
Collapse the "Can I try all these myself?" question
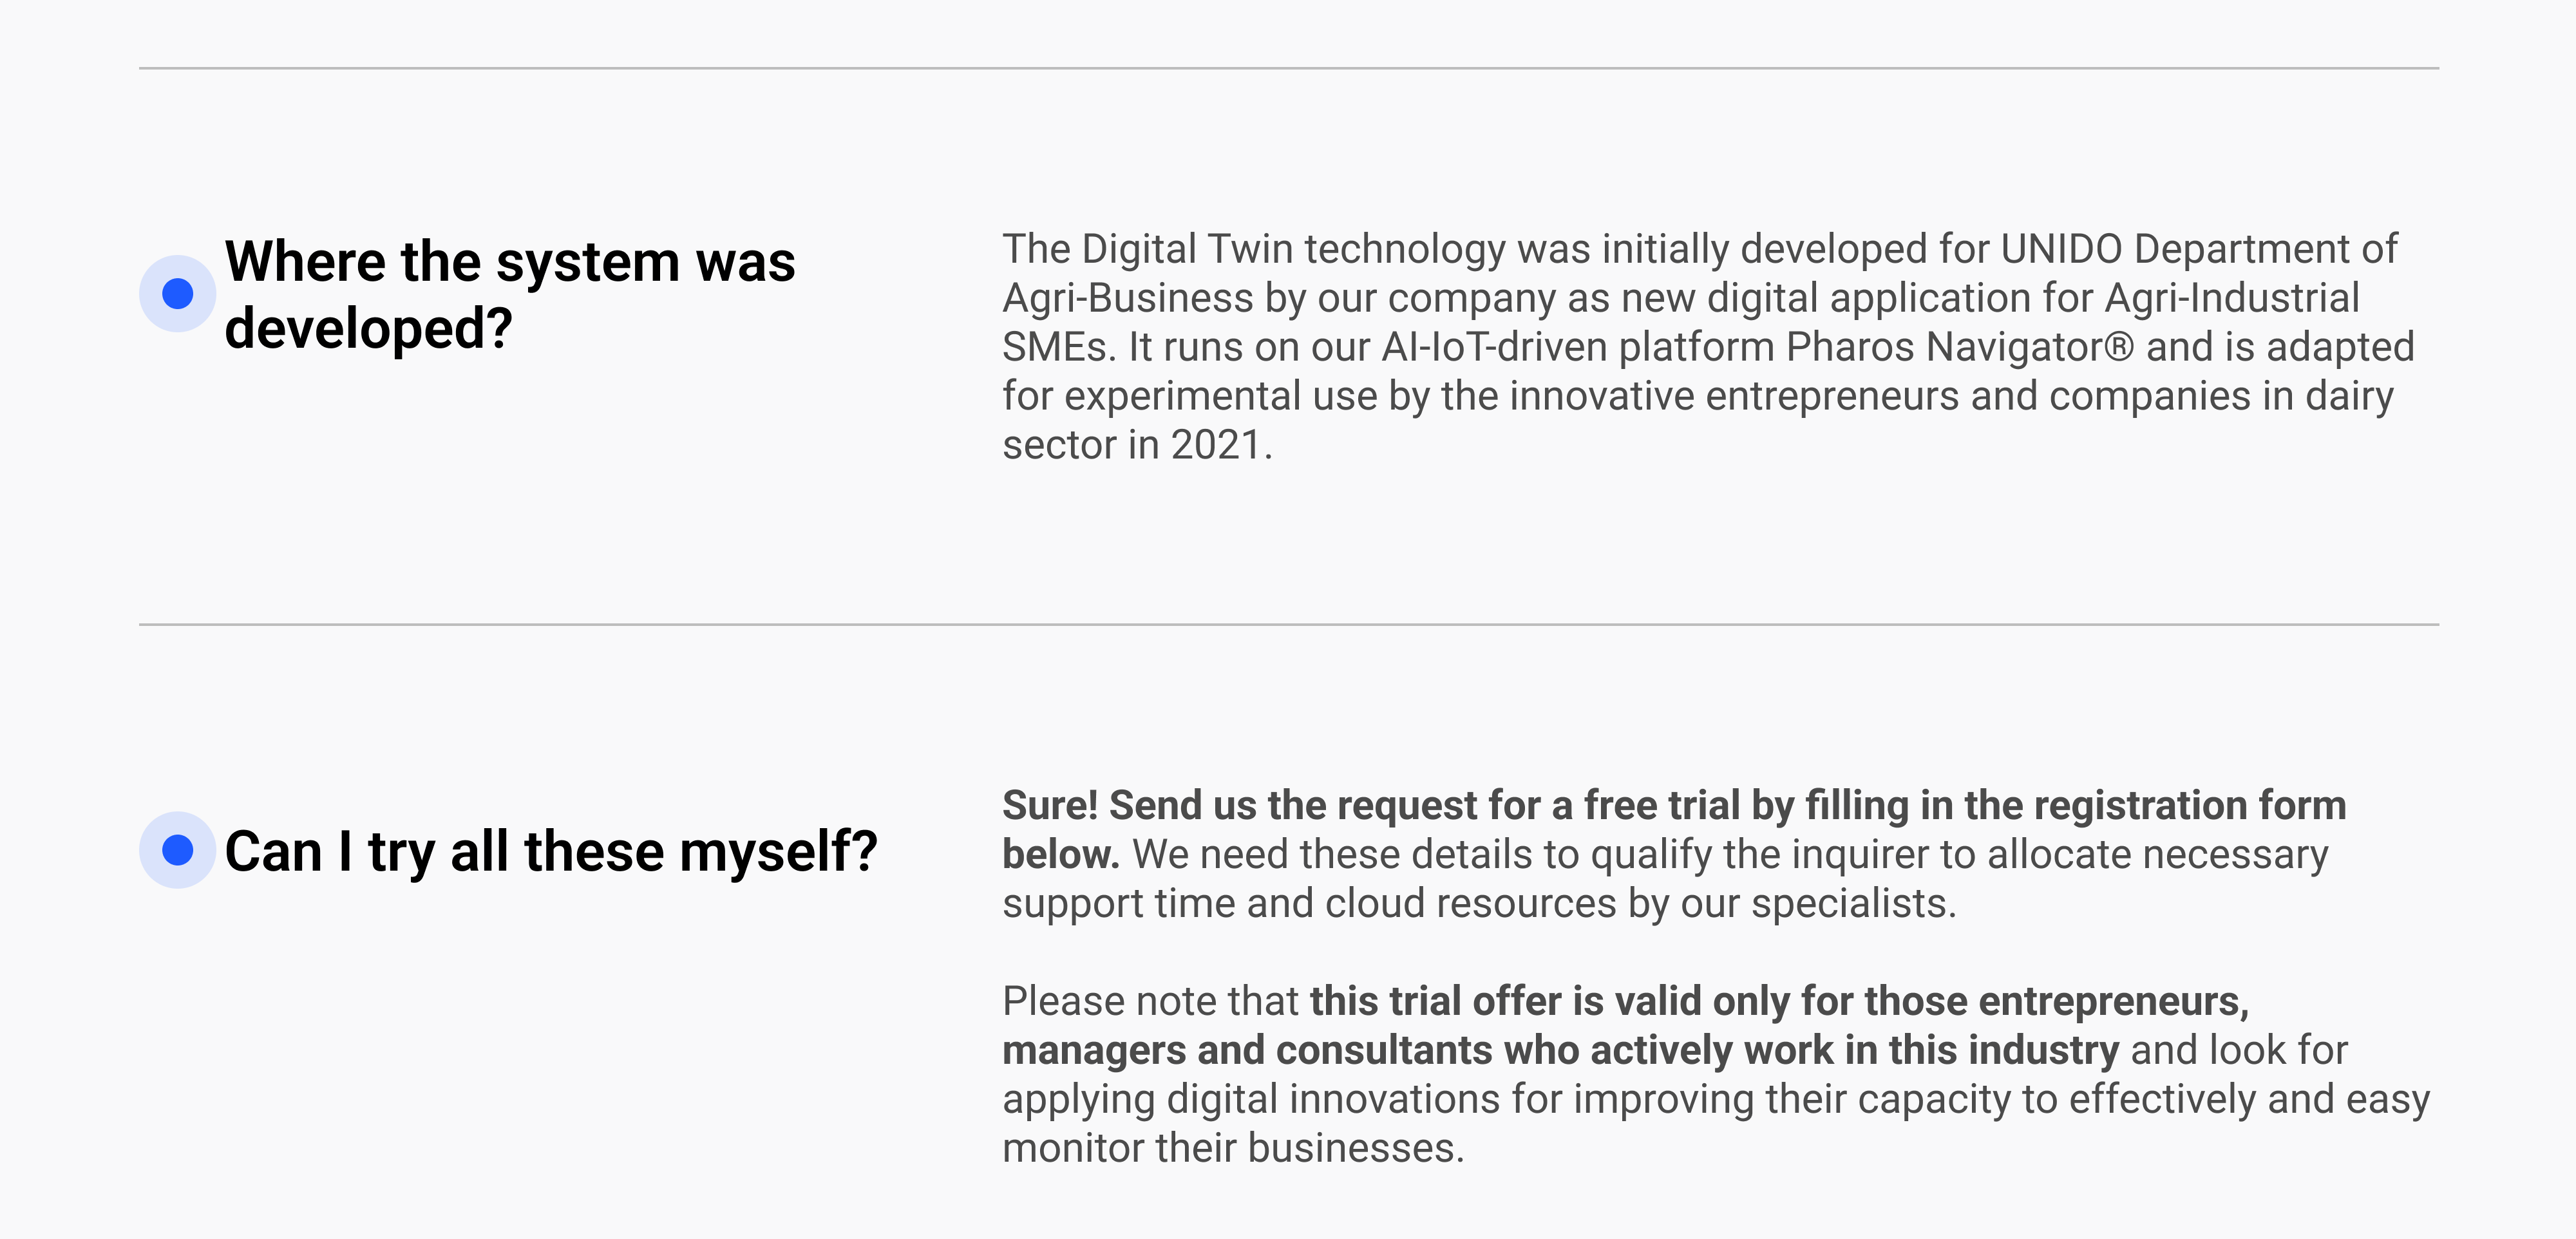551,851
